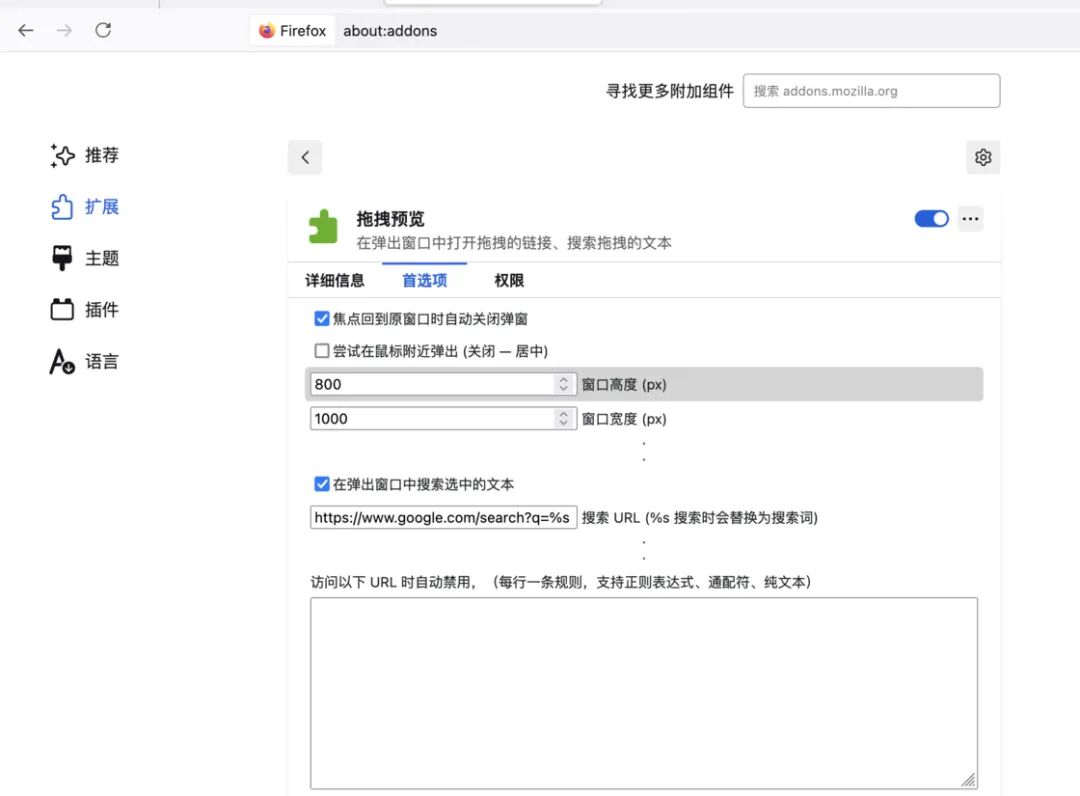Viewport: 1080px width, 796px height.
Task: Select the 首选项 tab
Action: coord(424,280)
